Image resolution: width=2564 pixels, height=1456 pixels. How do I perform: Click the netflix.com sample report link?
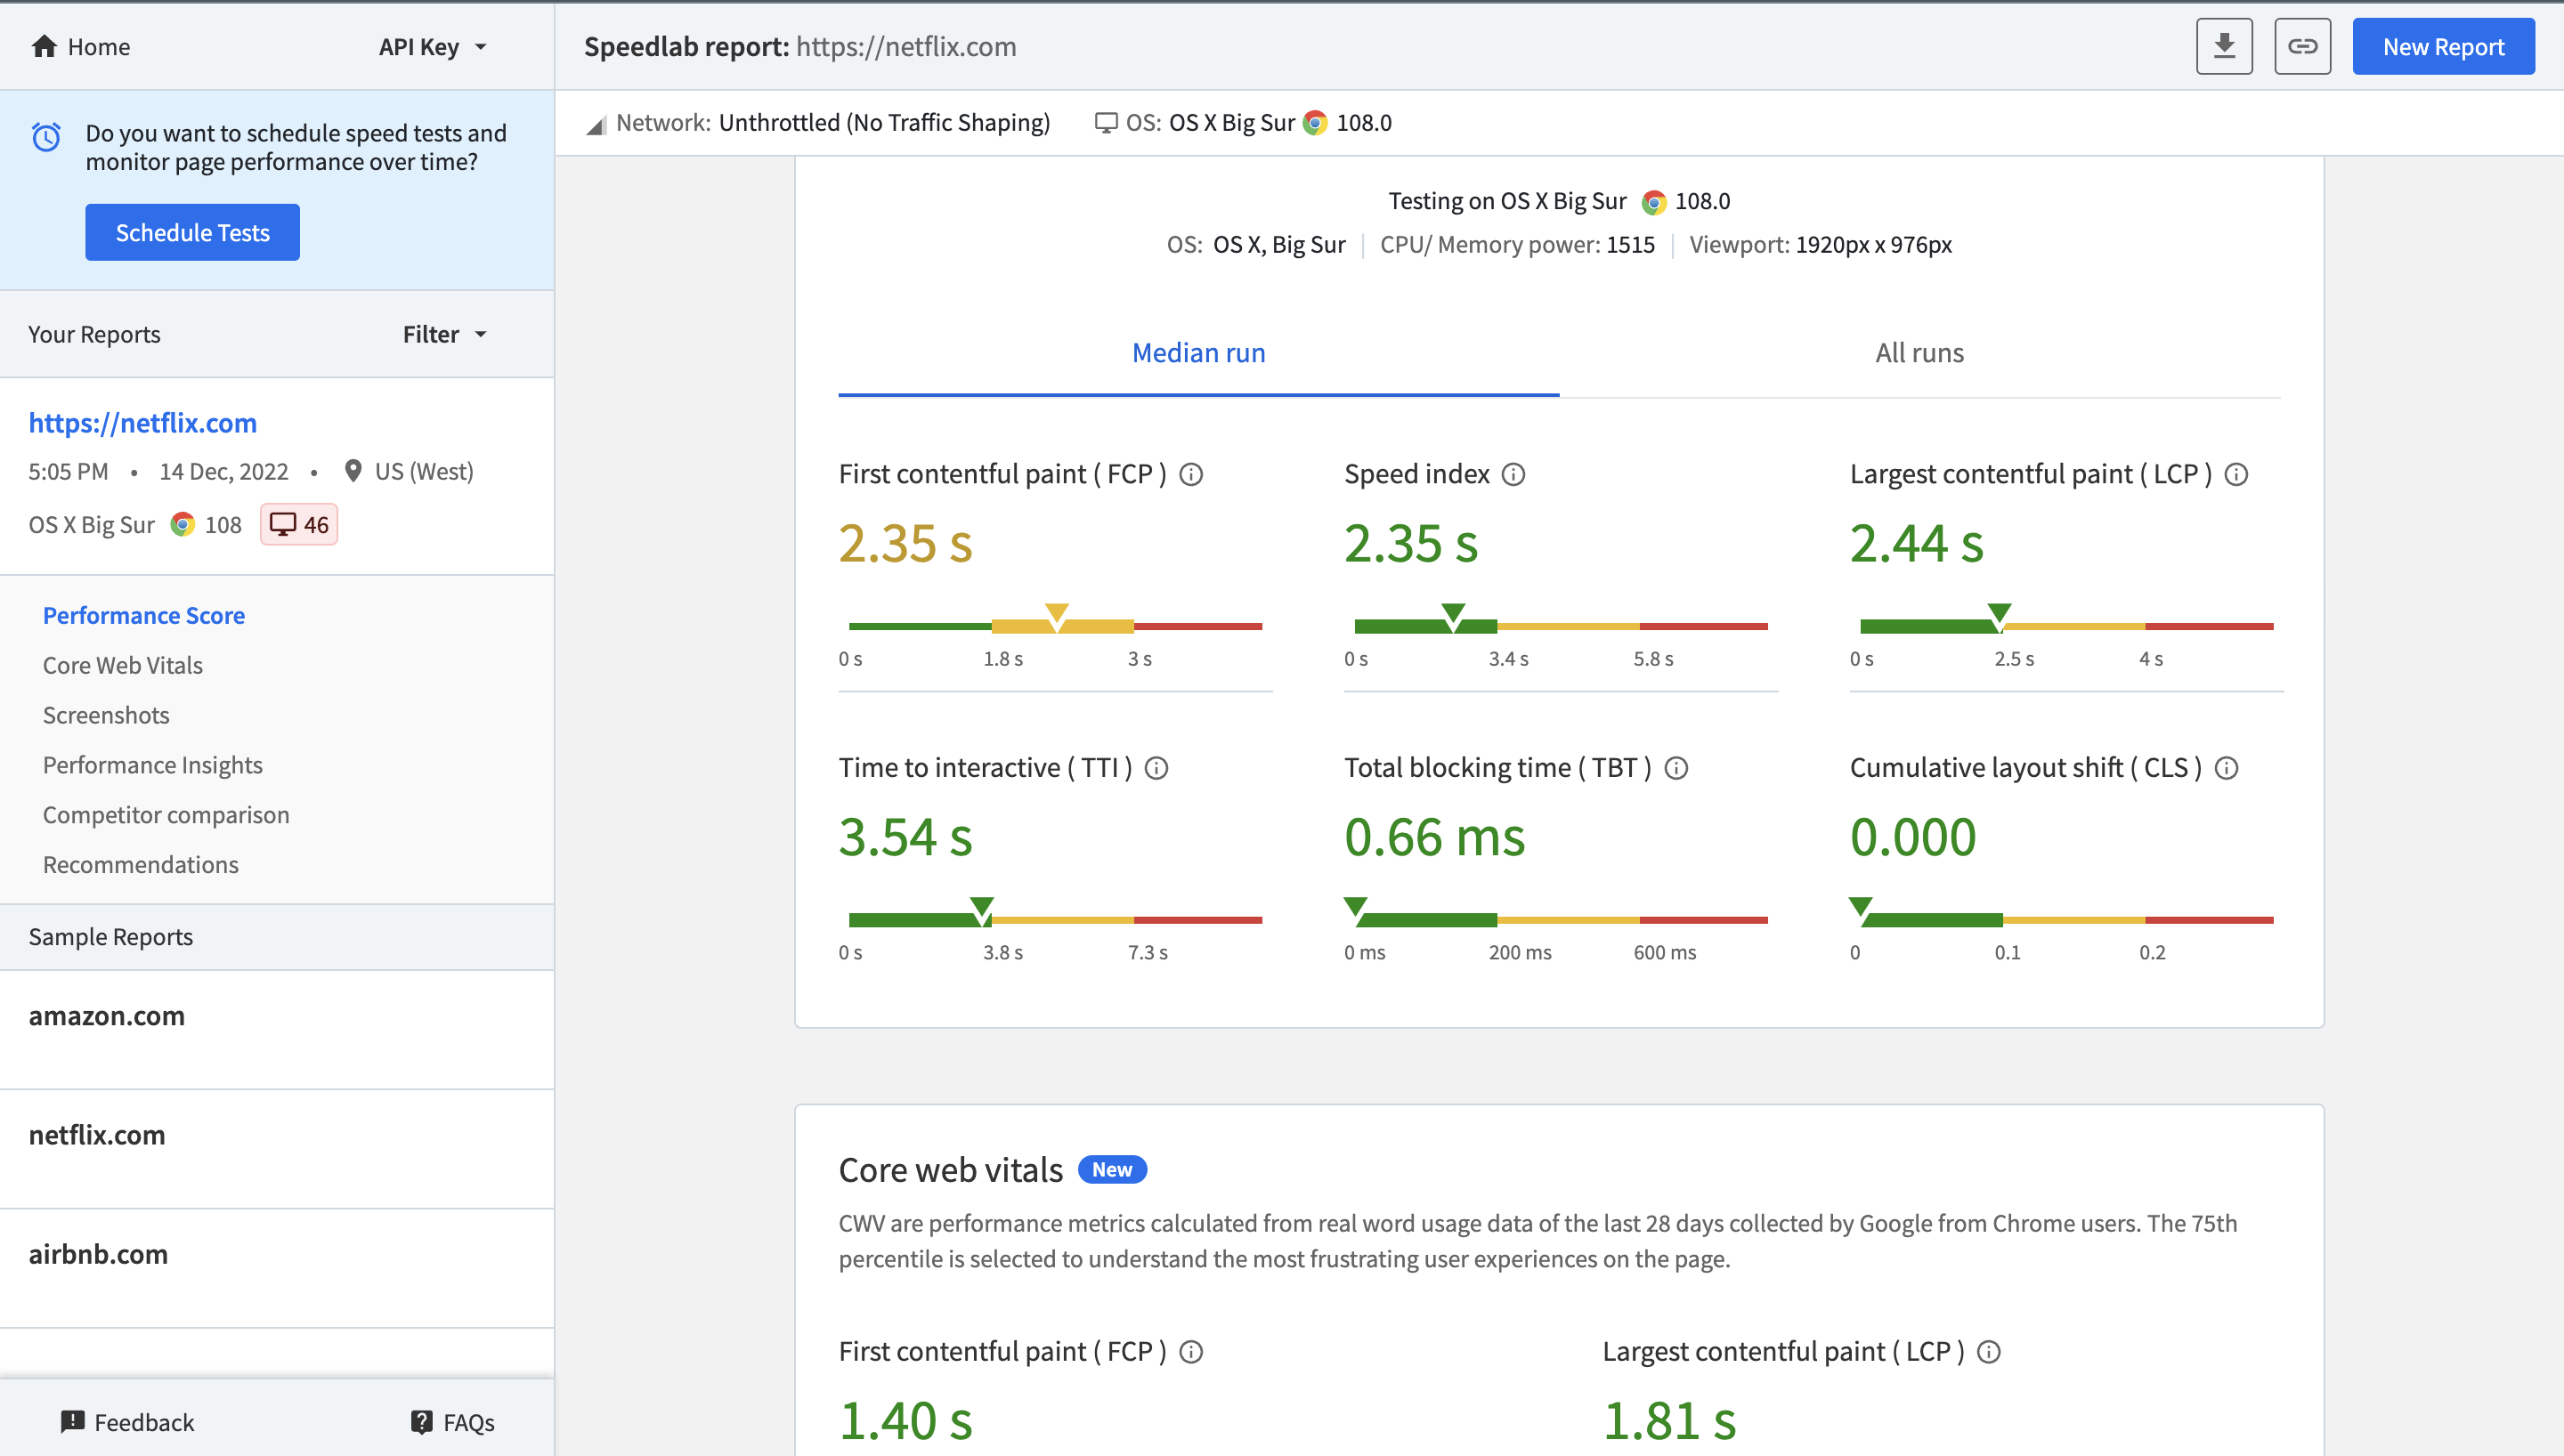point(97,1134)
